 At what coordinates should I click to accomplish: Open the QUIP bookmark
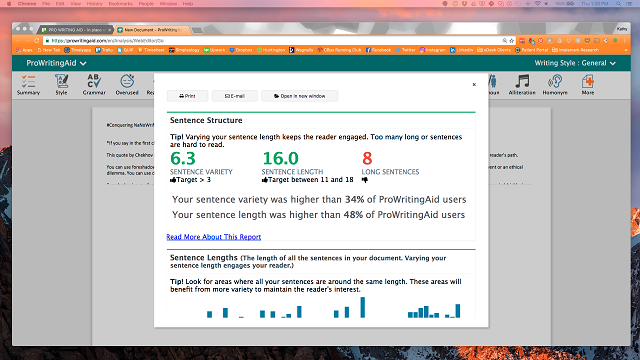coord(125,50)
